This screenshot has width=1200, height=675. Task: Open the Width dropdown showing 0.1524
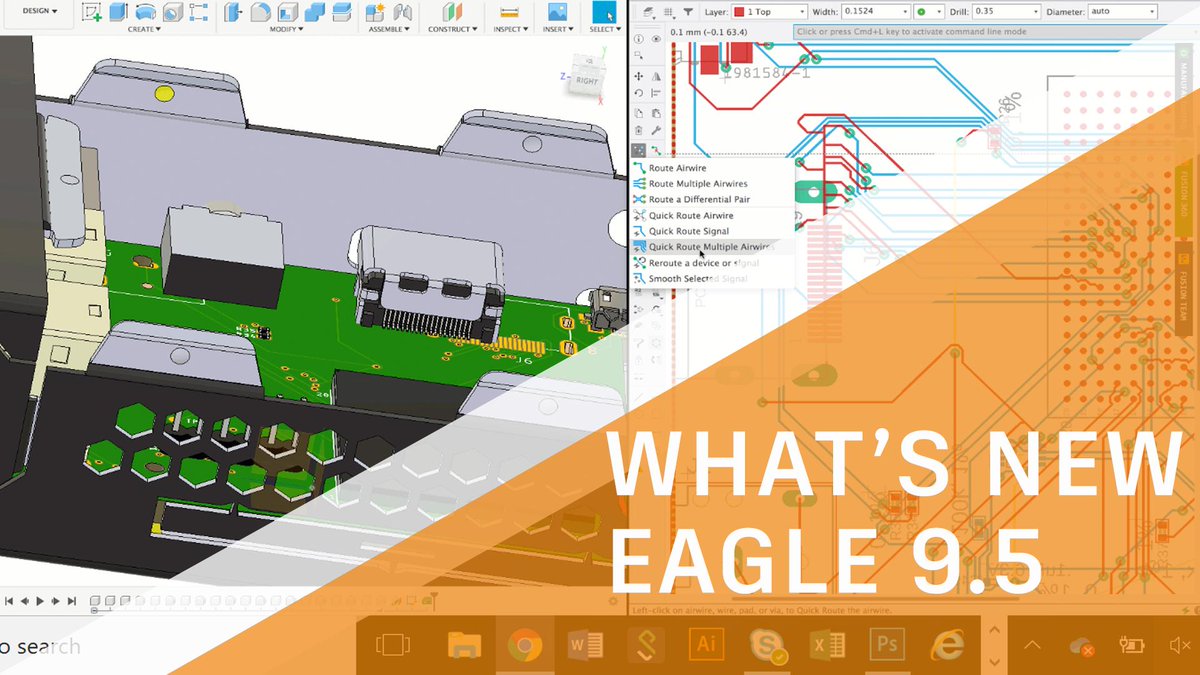pos(876,12)
